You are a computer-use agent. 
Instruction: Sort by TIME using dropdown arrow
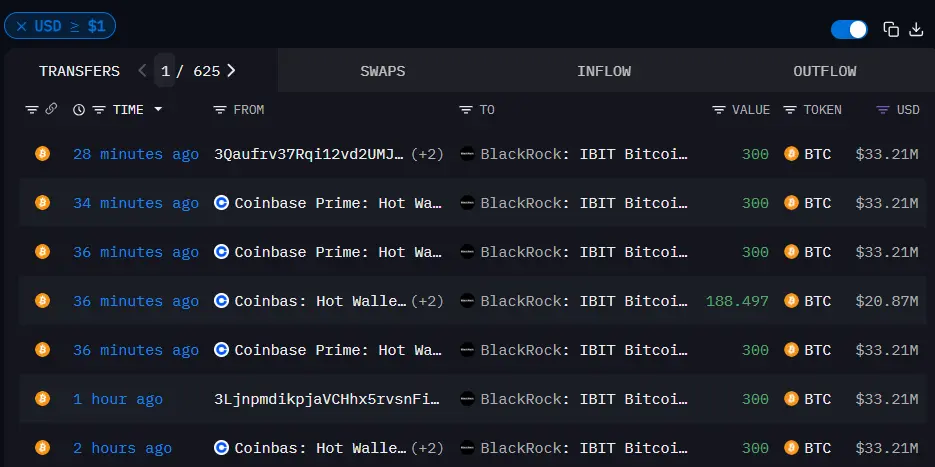[158, 110]
